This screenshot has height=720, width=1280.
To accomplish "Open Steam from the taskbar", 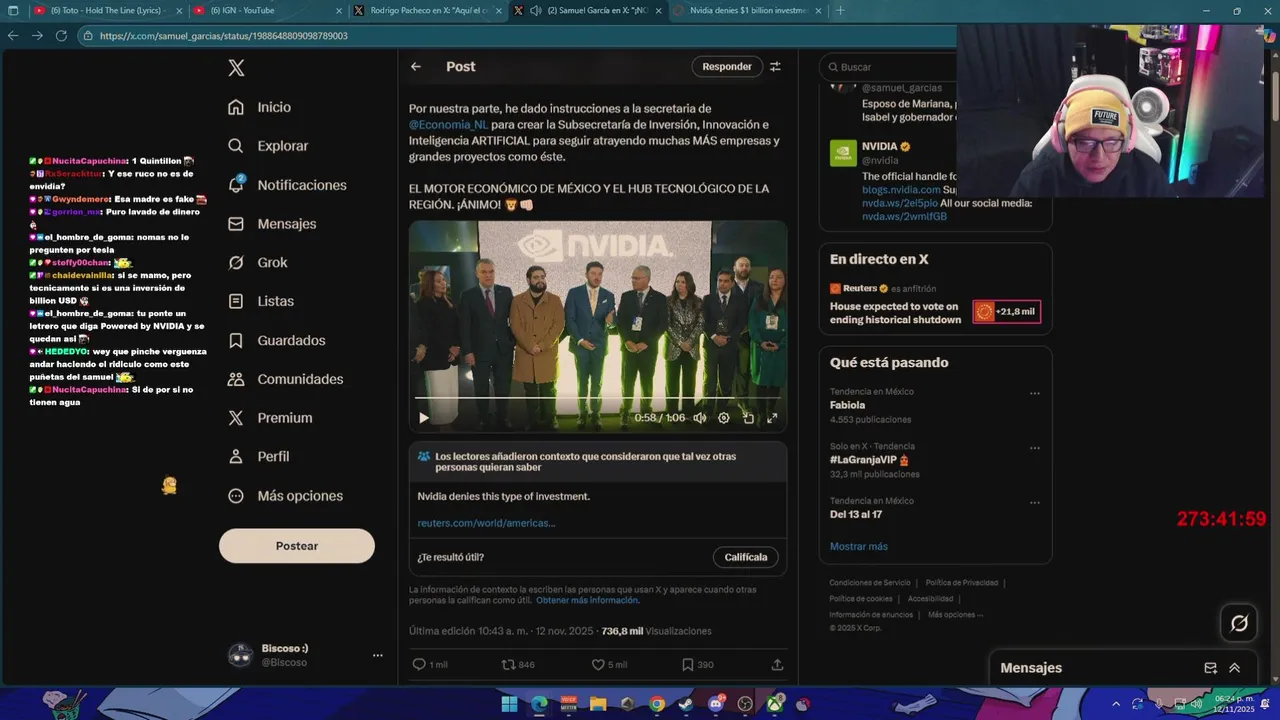I will click(686, 703).
